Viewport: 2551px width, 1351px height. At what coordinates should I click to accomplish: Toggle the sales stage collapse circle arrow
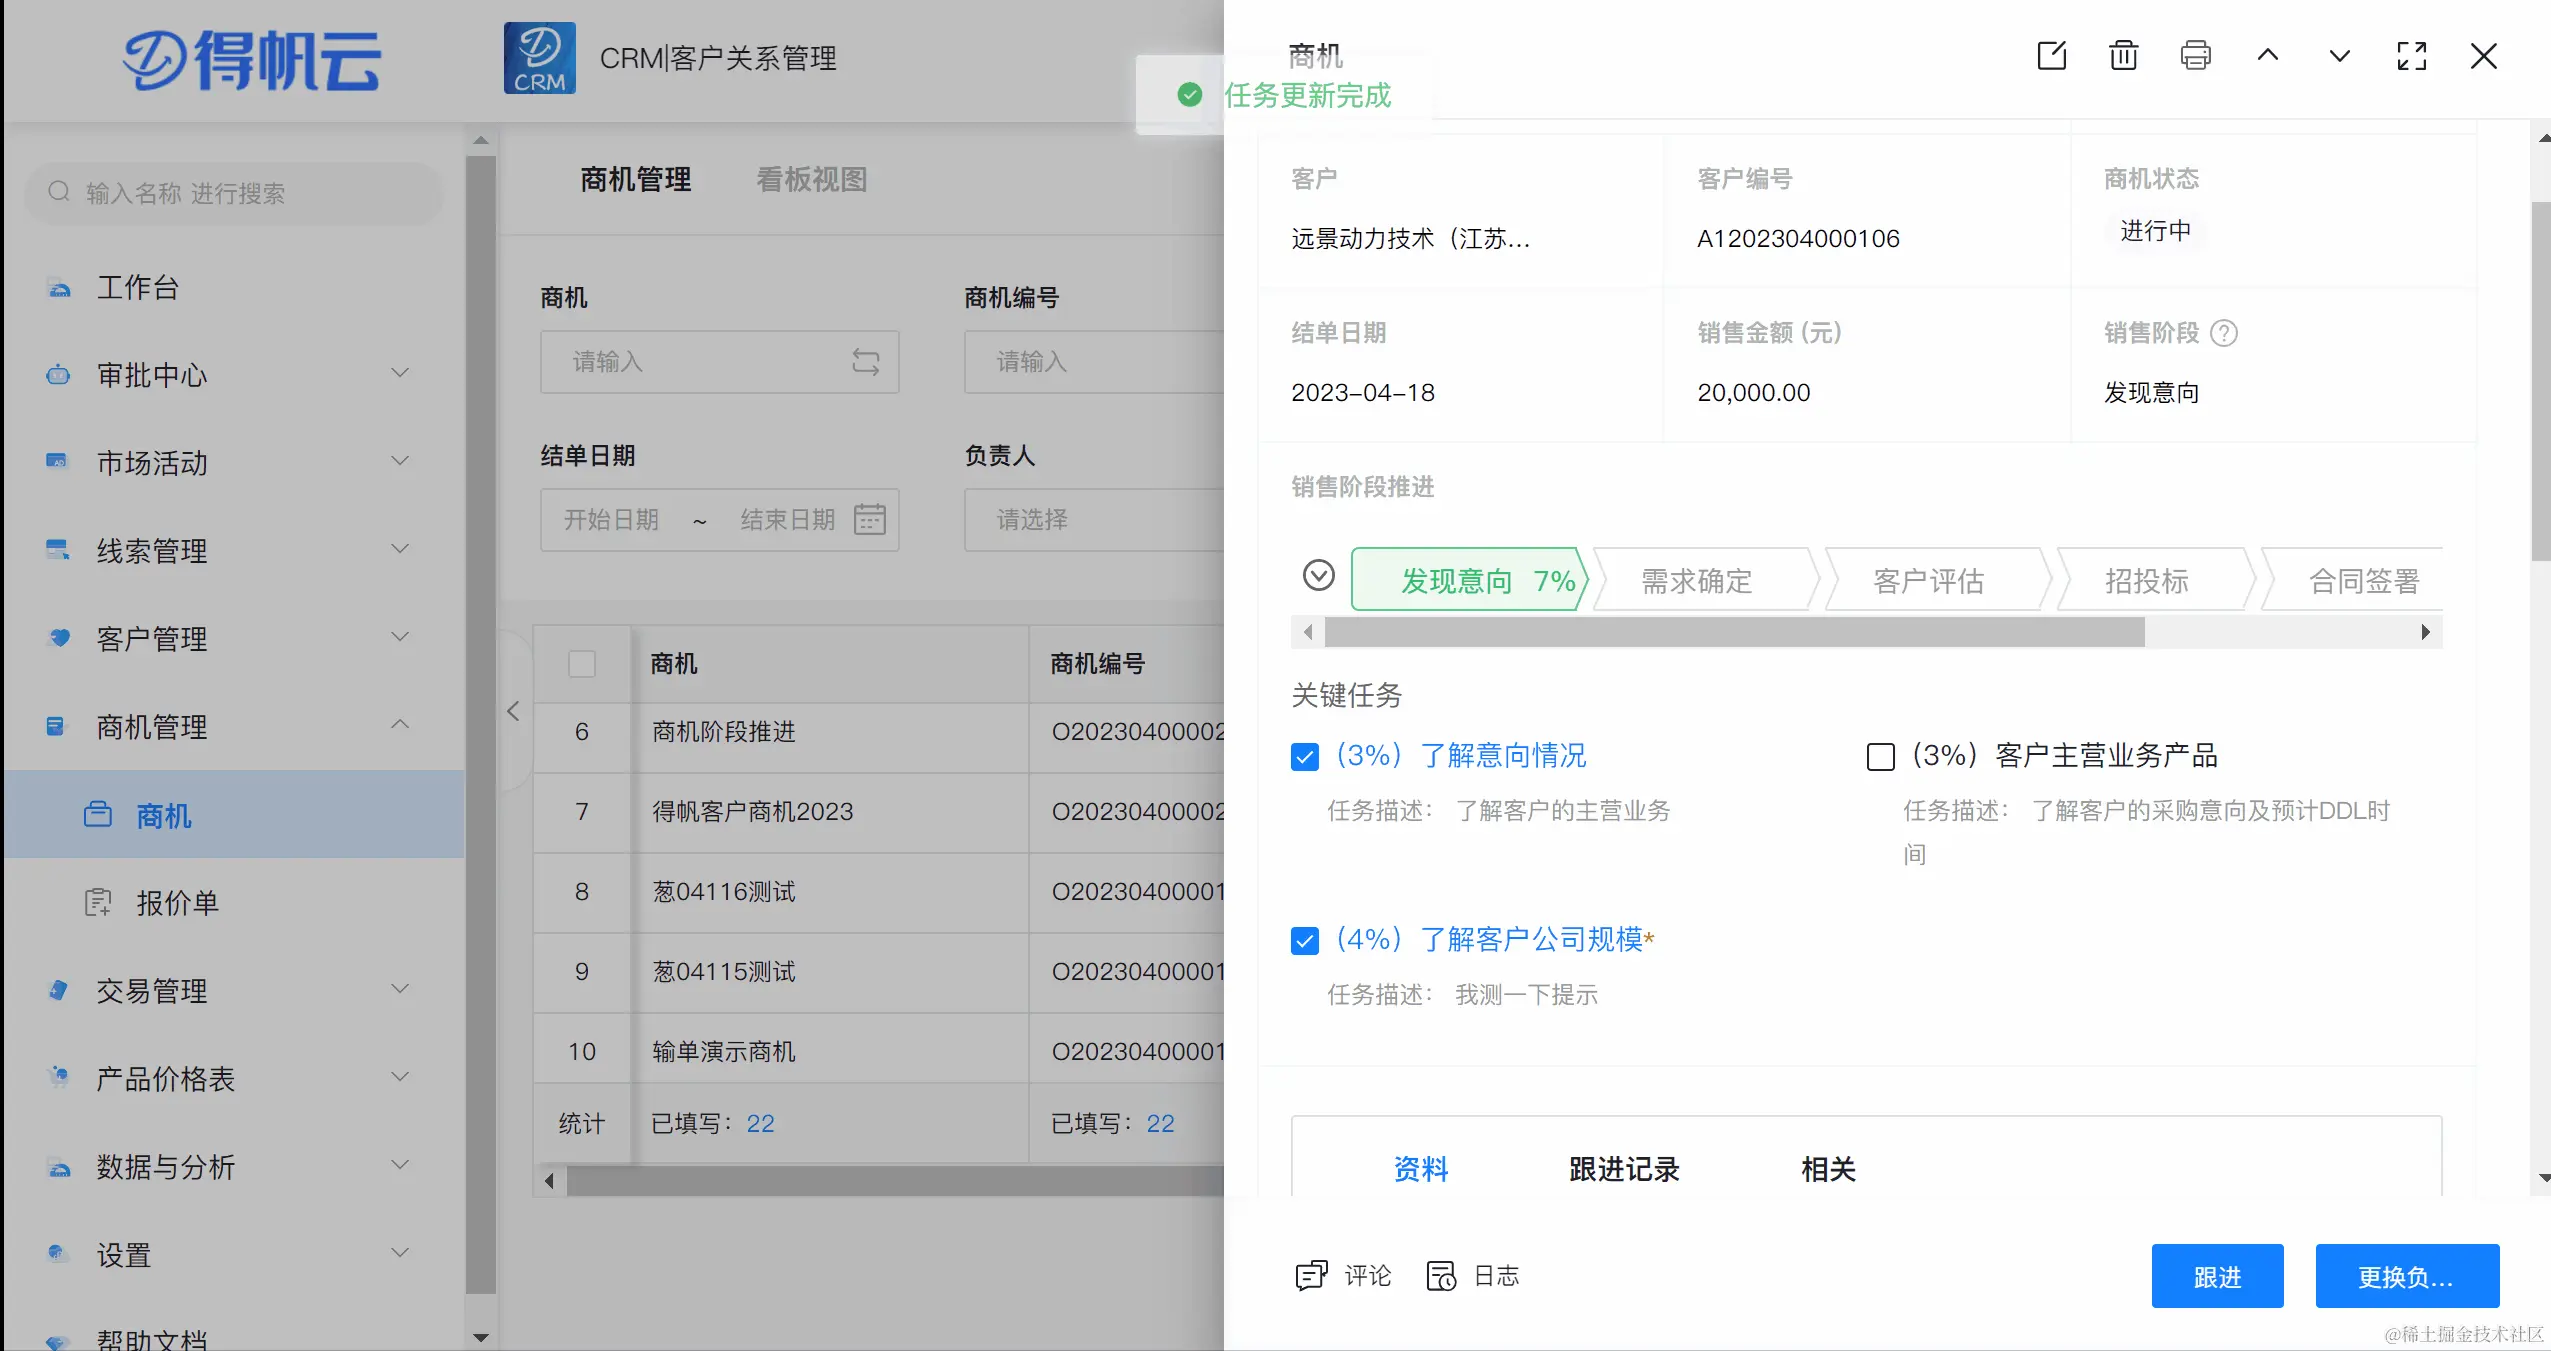coord(1318,576)
